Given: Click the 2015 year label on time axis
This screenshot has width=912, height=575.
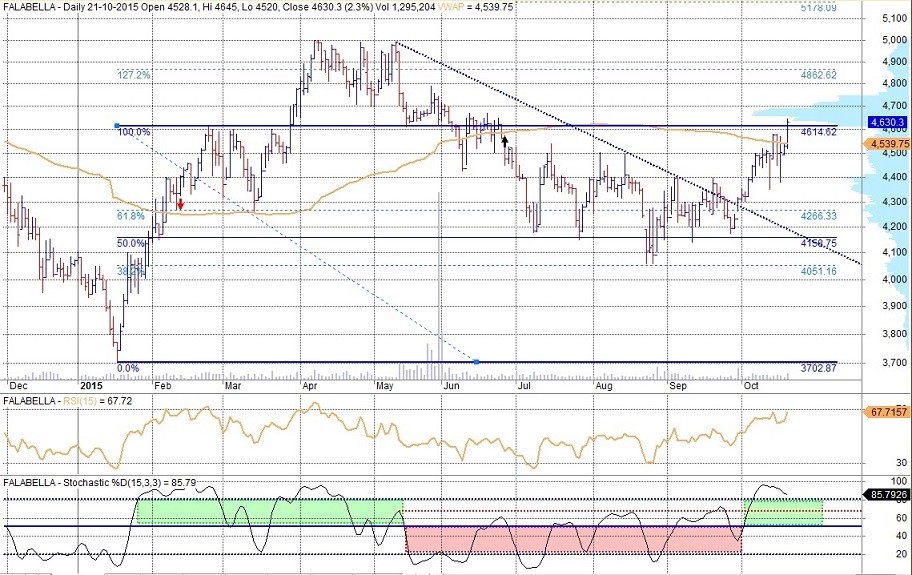Looking at the screenshot, I should [x=91, y=385].
